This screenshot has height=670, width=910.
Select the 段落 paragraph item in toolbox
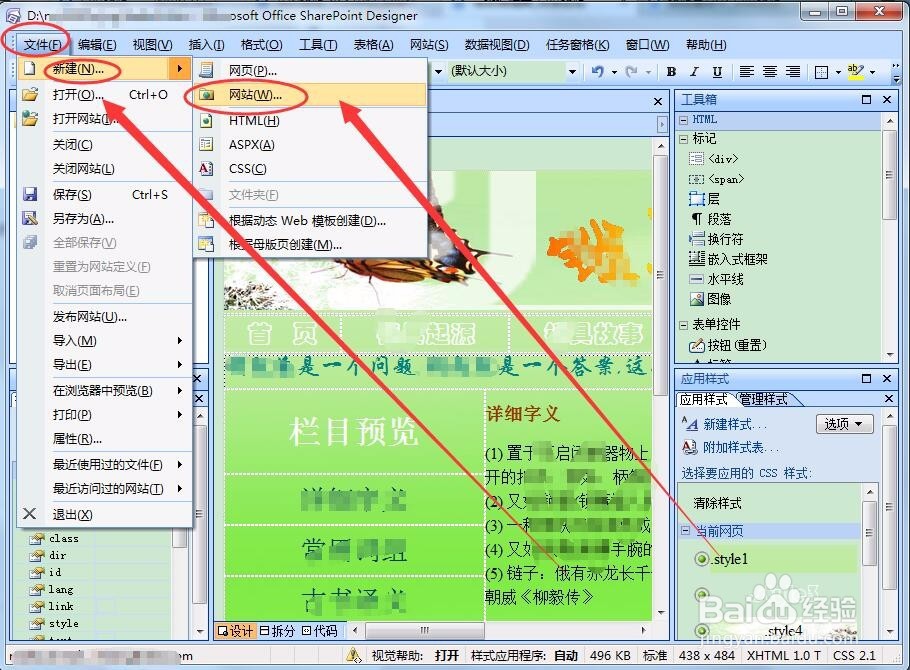pyautogui.click(x=710, y=219)
